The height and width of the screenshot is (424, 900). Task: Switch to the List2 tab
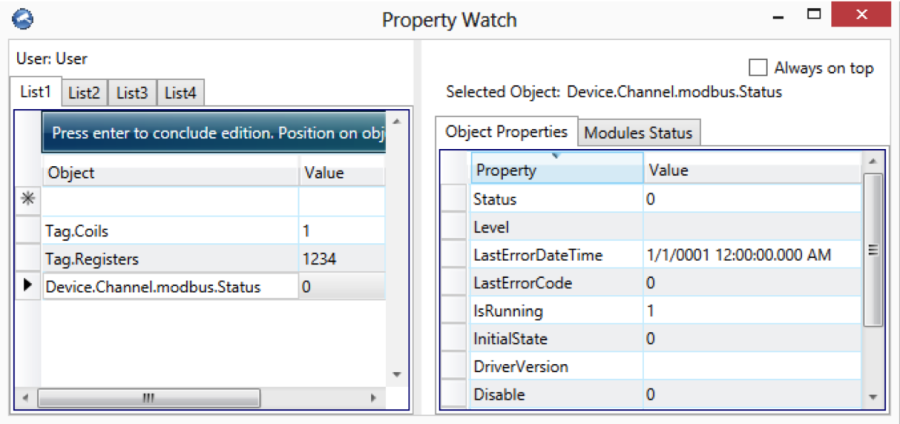tap(84, 93)
